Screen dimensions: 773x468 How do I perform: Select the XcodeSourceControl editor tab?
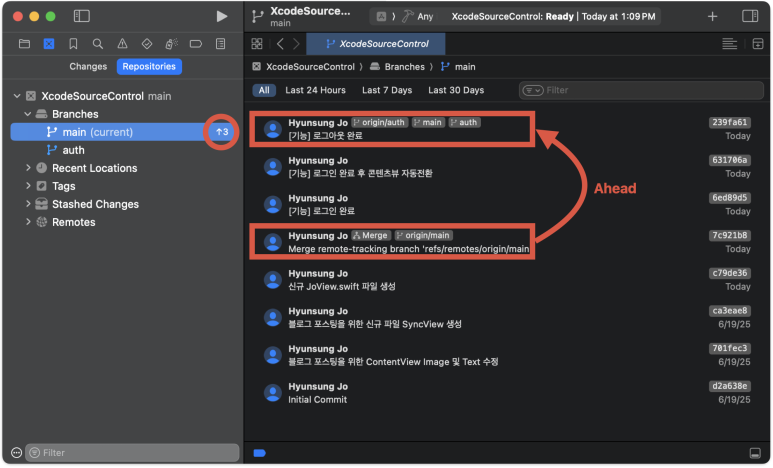(x=376, y=44)
